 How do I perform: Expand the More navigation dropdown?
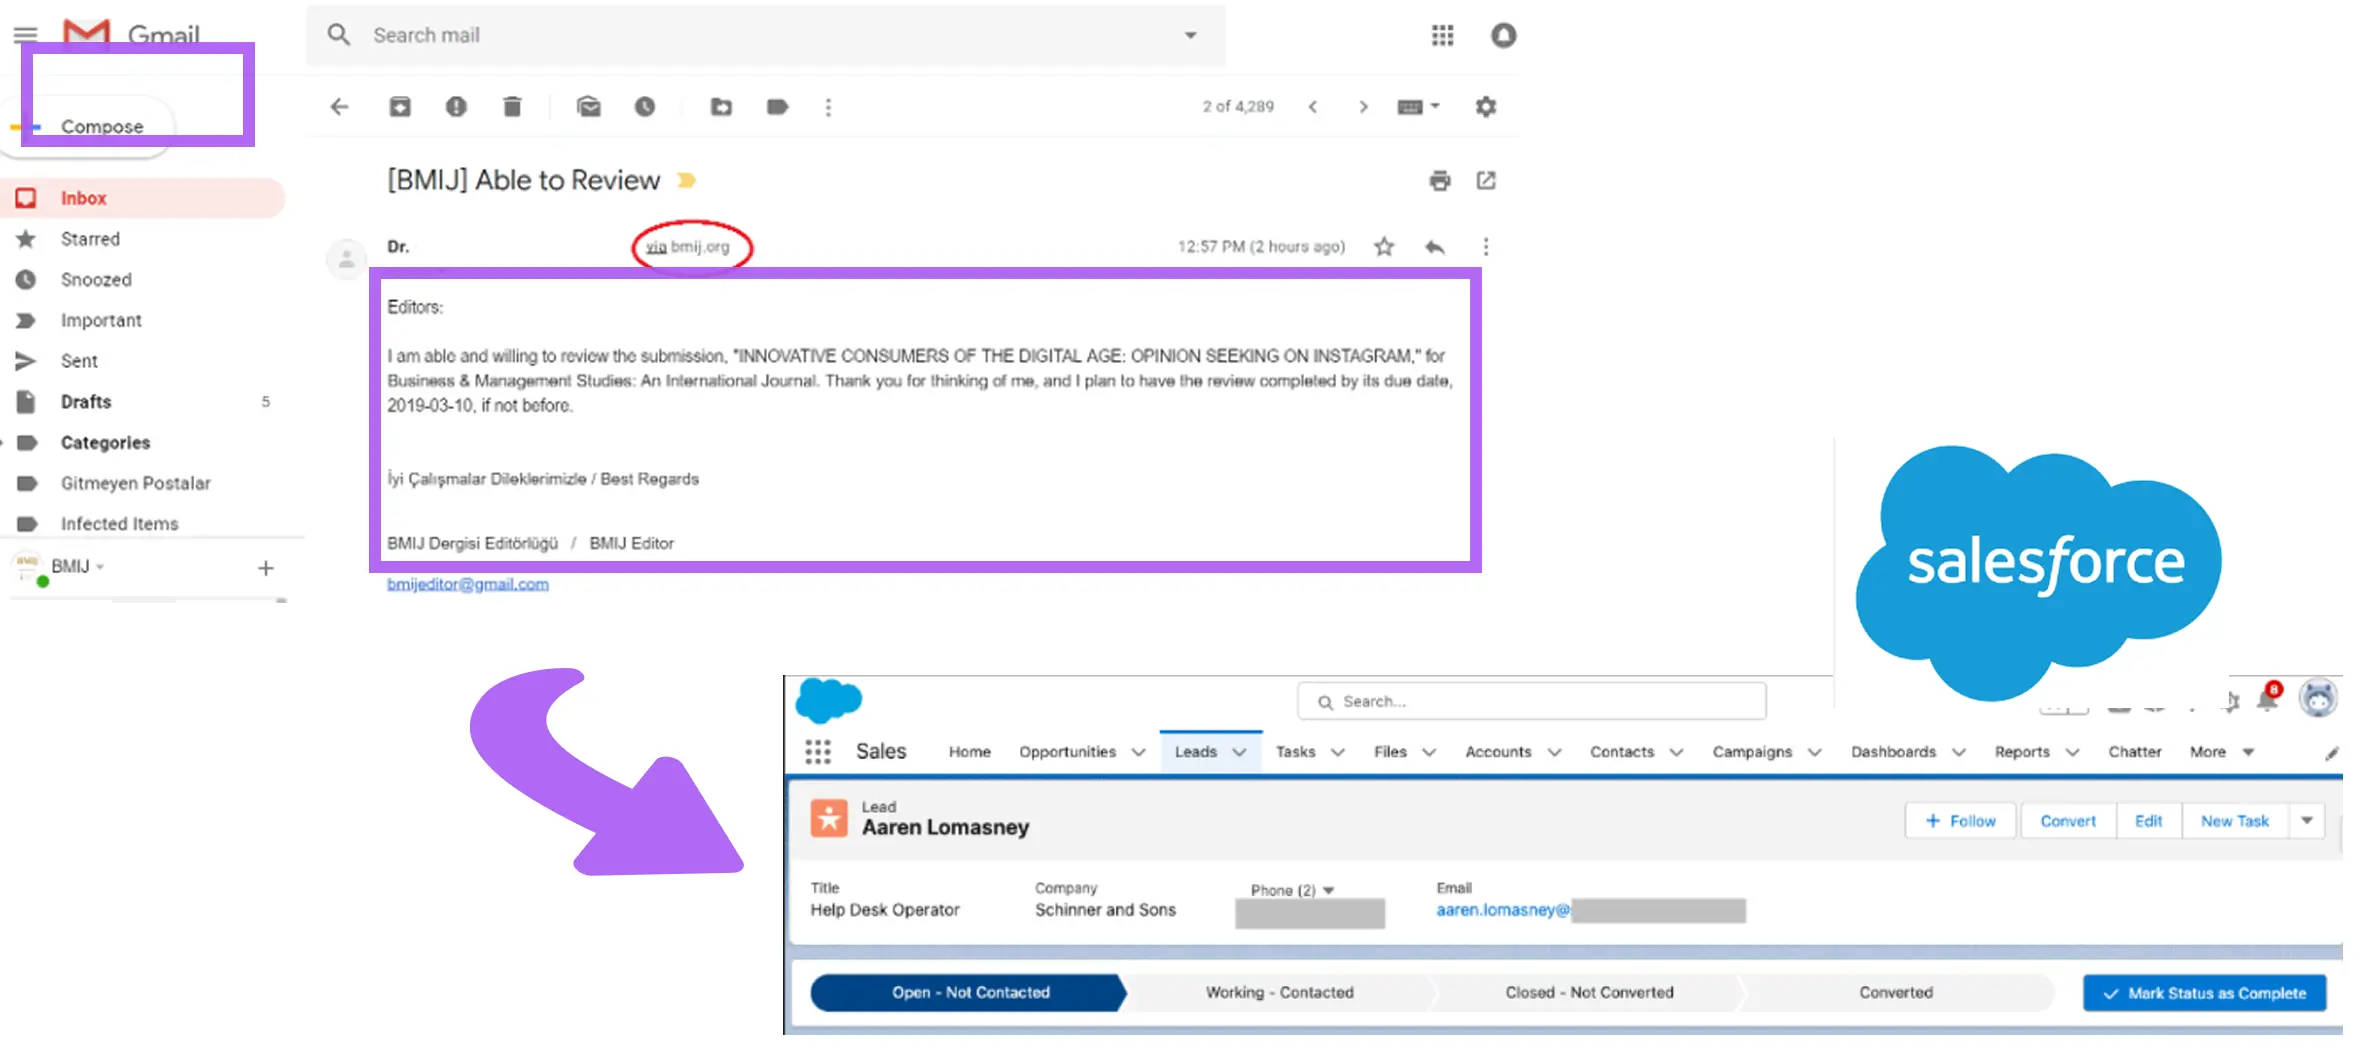(x=2222, y=752)
